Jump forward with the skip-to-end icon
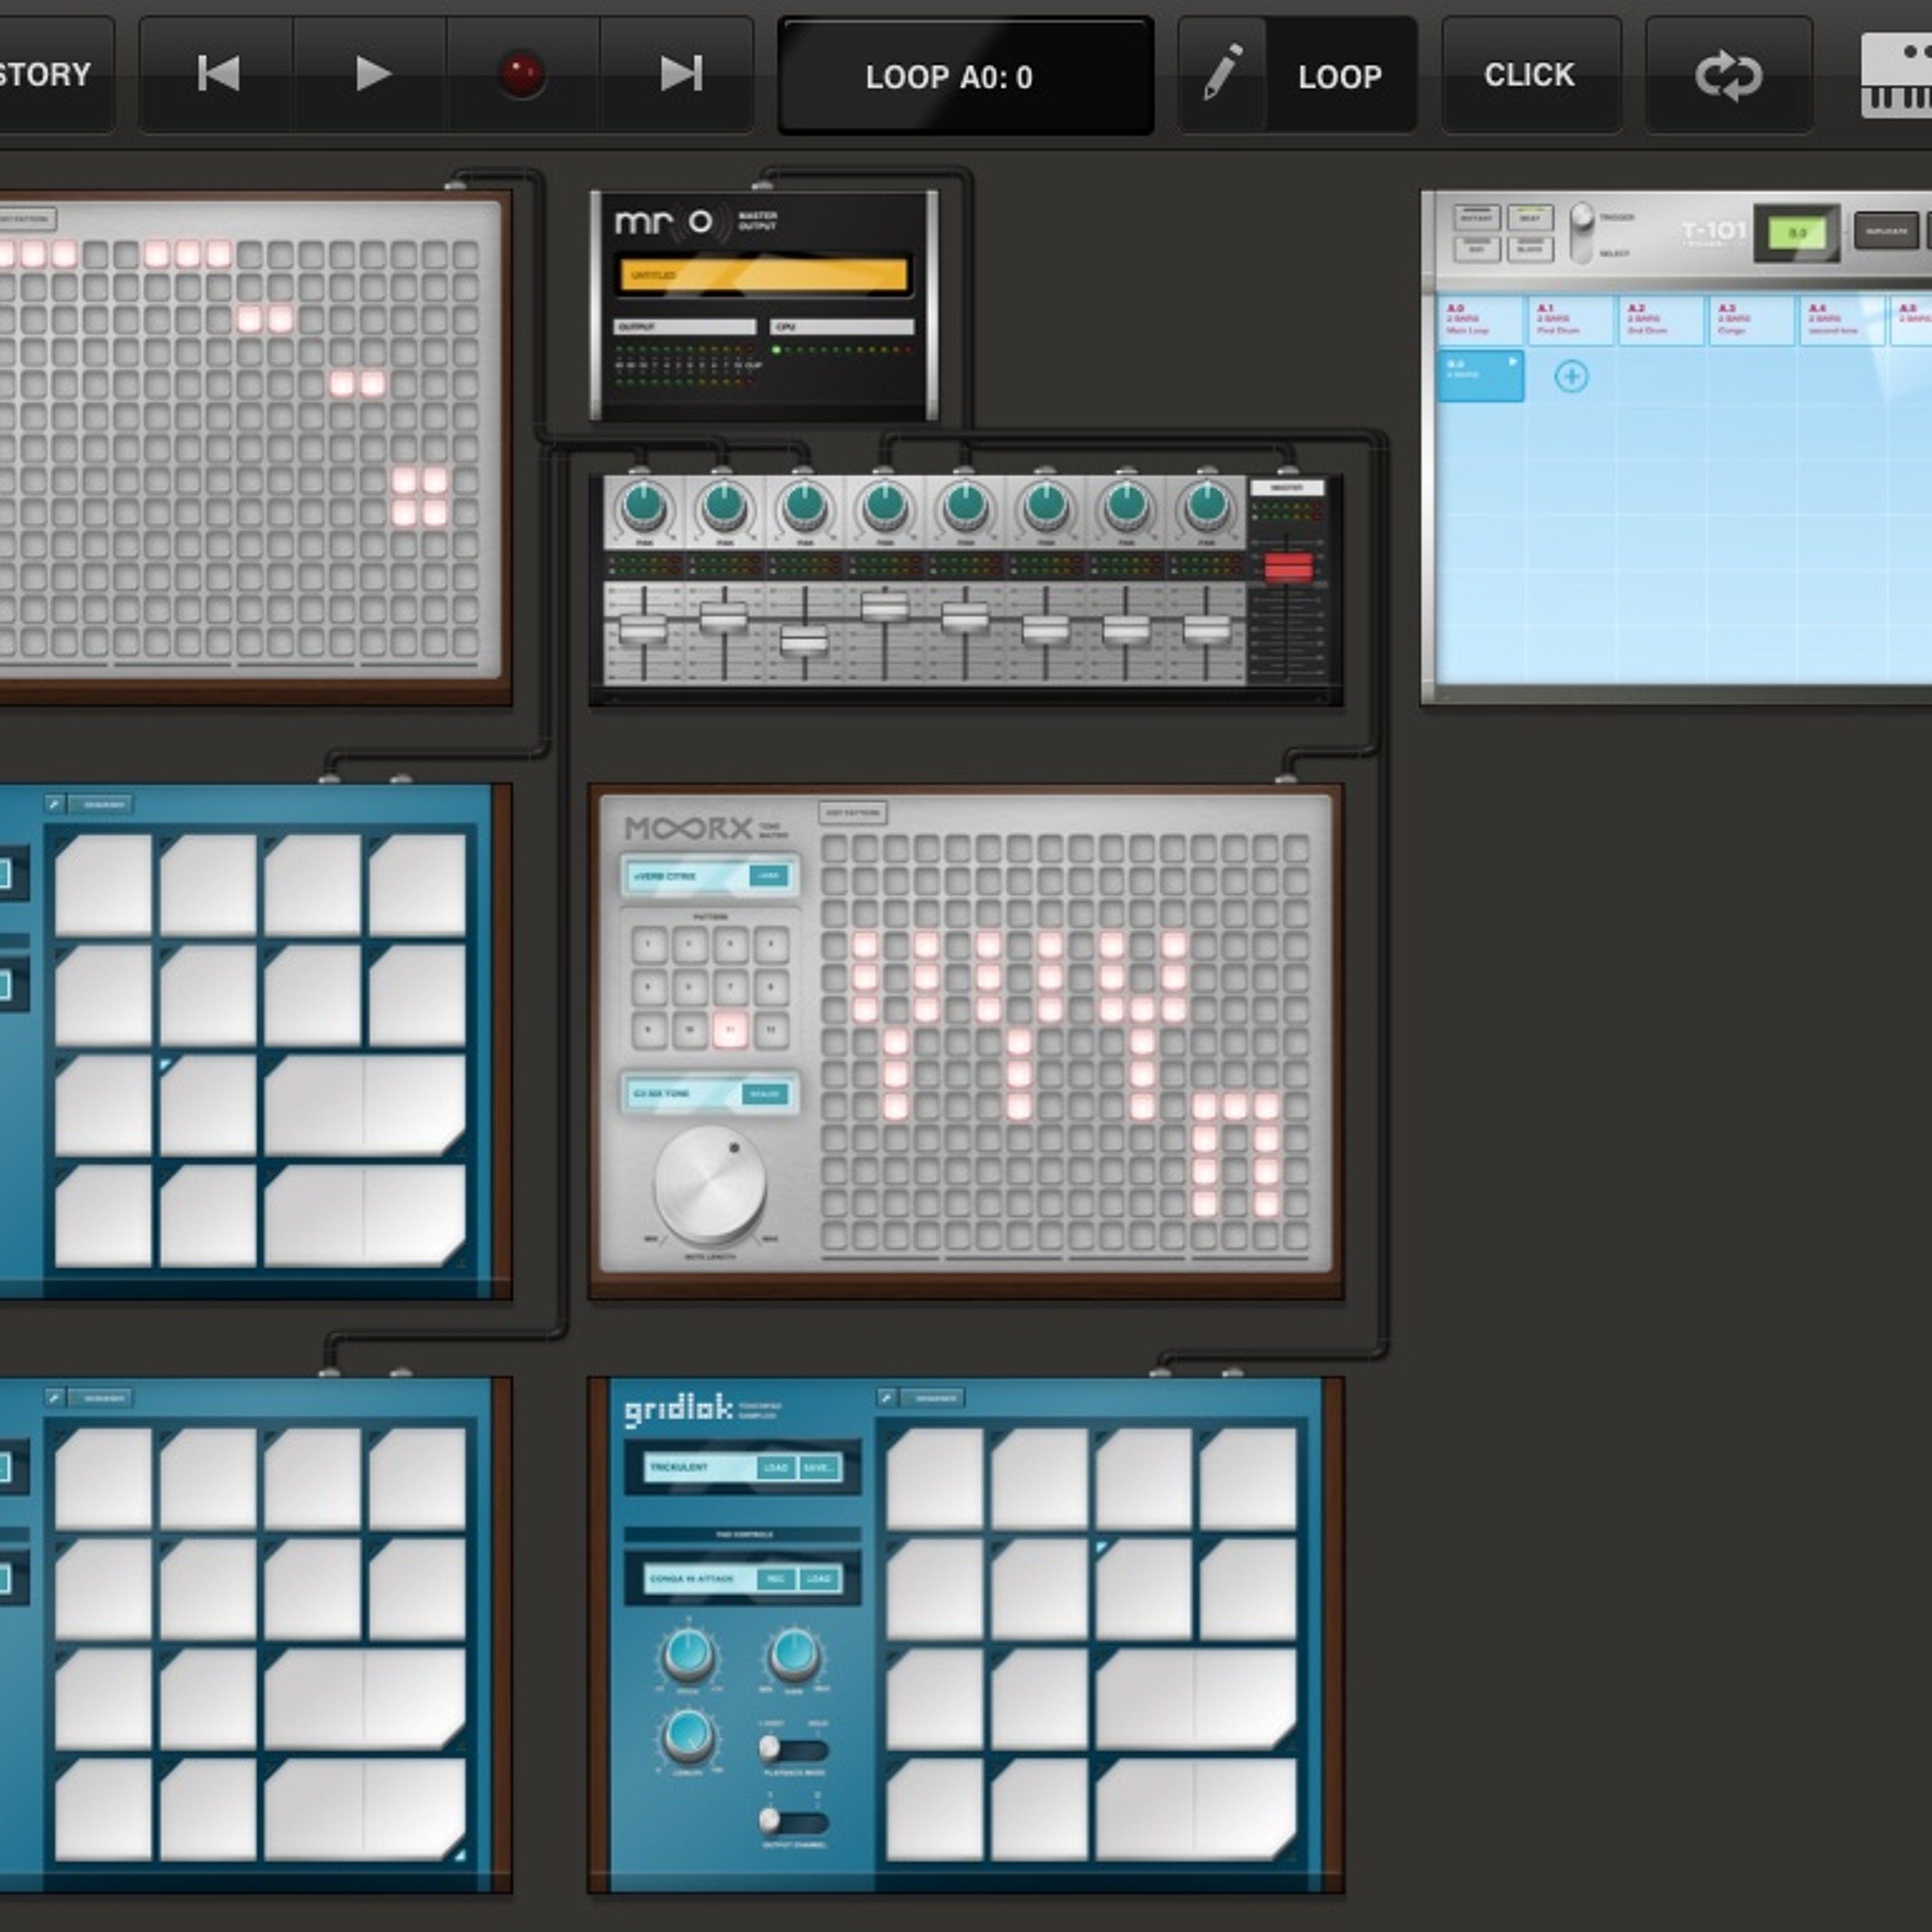The width and height of the screenshot is (1932, 1932). point(680,74)
